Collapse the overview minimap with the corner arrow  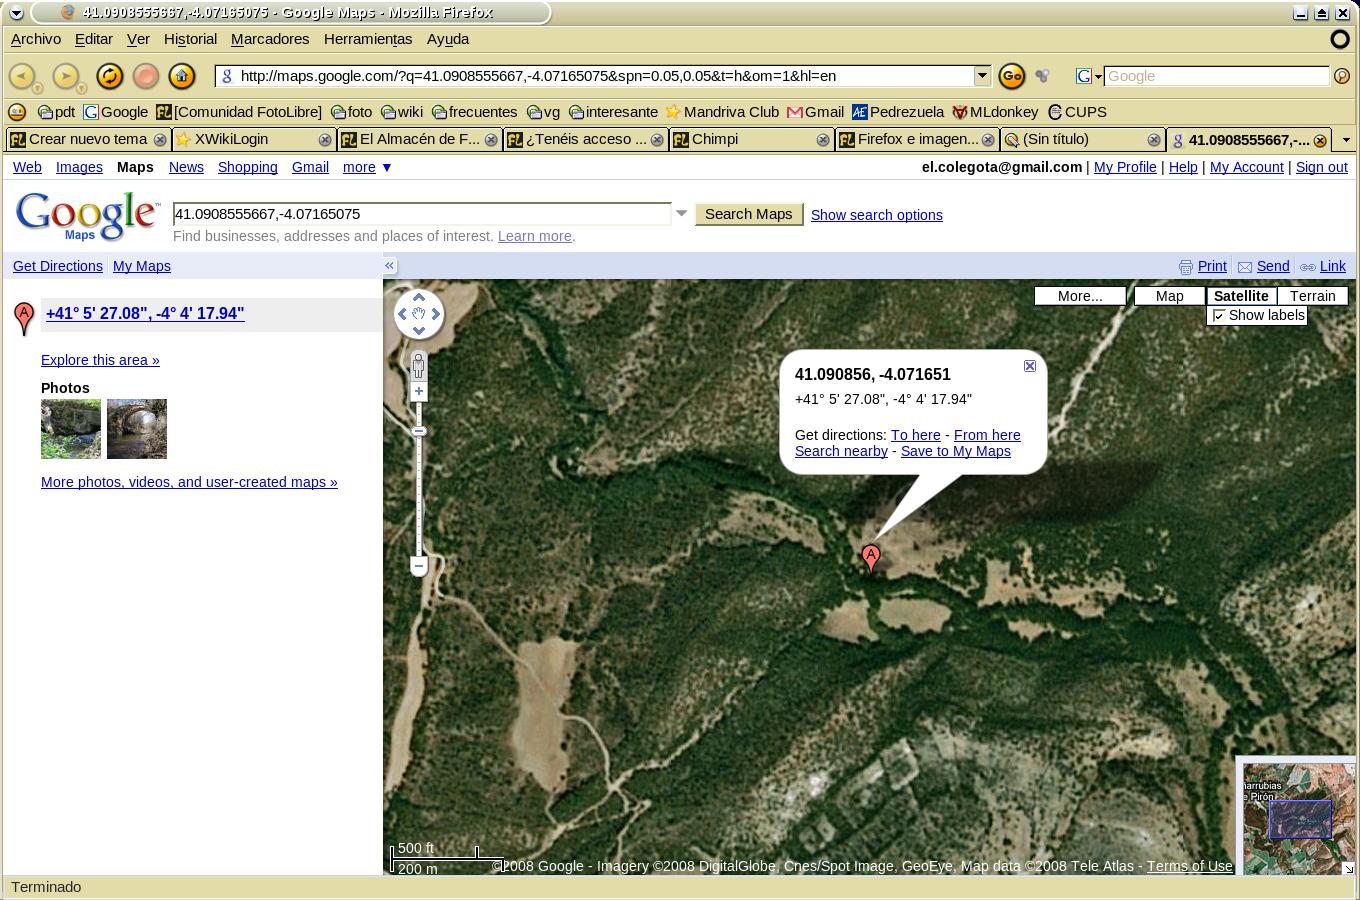pyautogui.click(x=1347, y=868)
